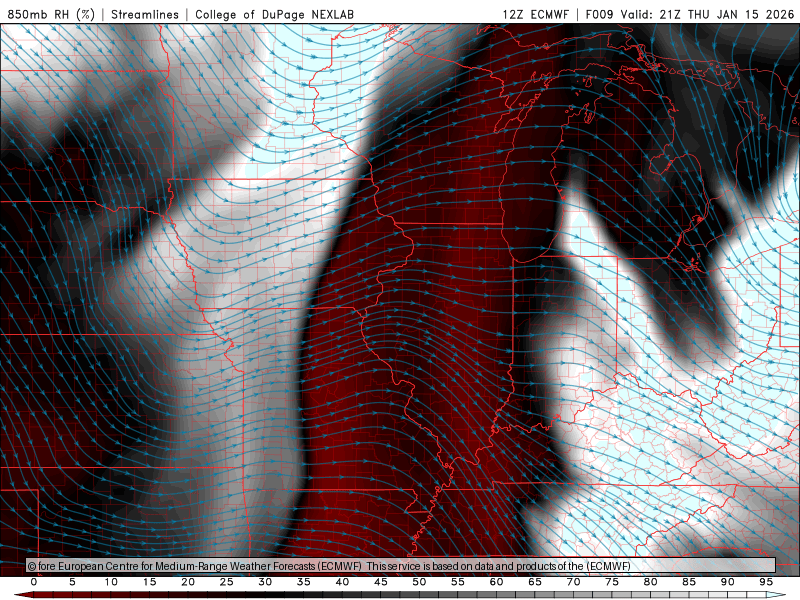The height and width of the screenshot is (600, 800).
Task: Click the '40' value on the RH scale
Action: 342,582
